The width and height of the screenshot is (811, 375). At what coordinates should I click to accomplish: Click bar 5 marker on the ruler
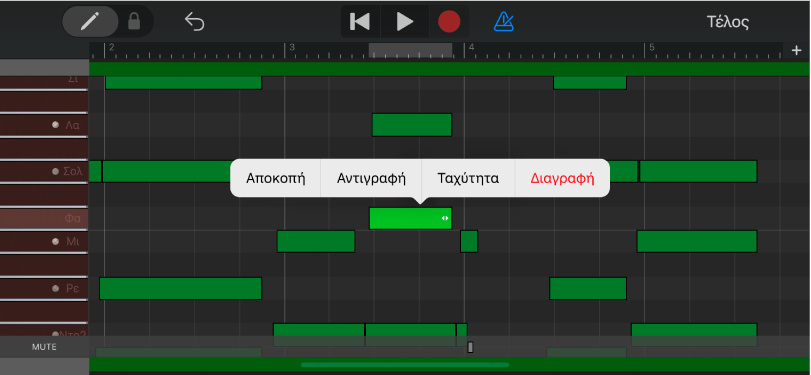pyautogui.click(x=652, y=48)
